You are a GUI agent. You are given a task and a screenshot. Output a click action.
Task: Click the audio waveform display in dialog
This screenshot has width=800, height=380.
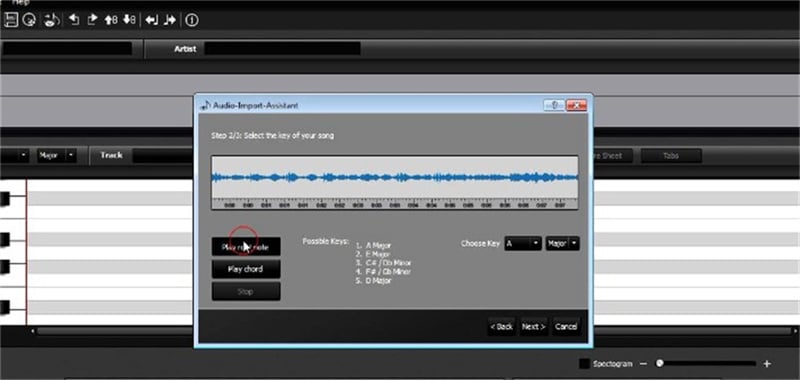395,178
